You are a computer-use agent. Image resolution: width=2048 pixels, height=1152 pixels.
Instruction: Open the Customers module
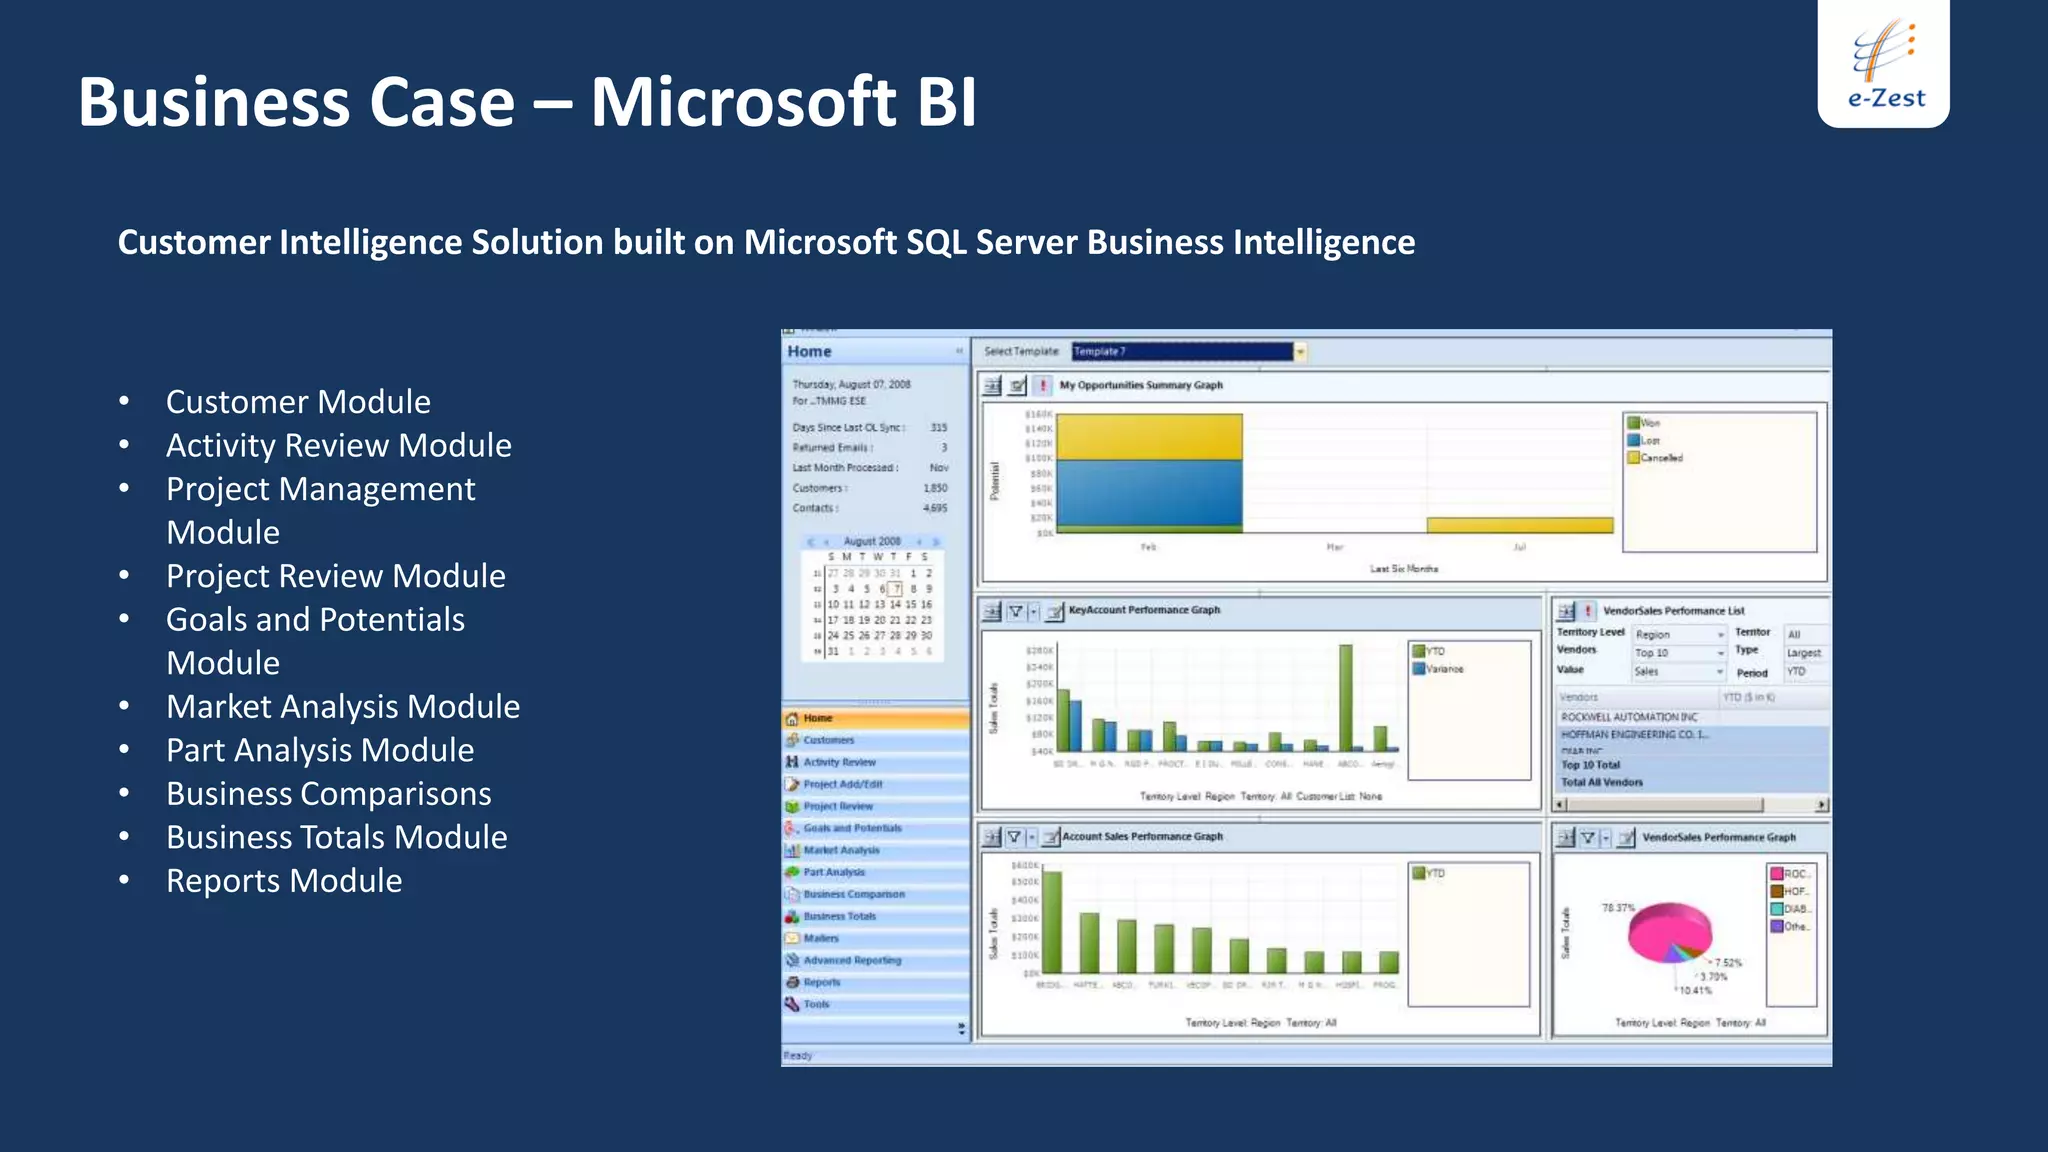[x=876, y=740]
